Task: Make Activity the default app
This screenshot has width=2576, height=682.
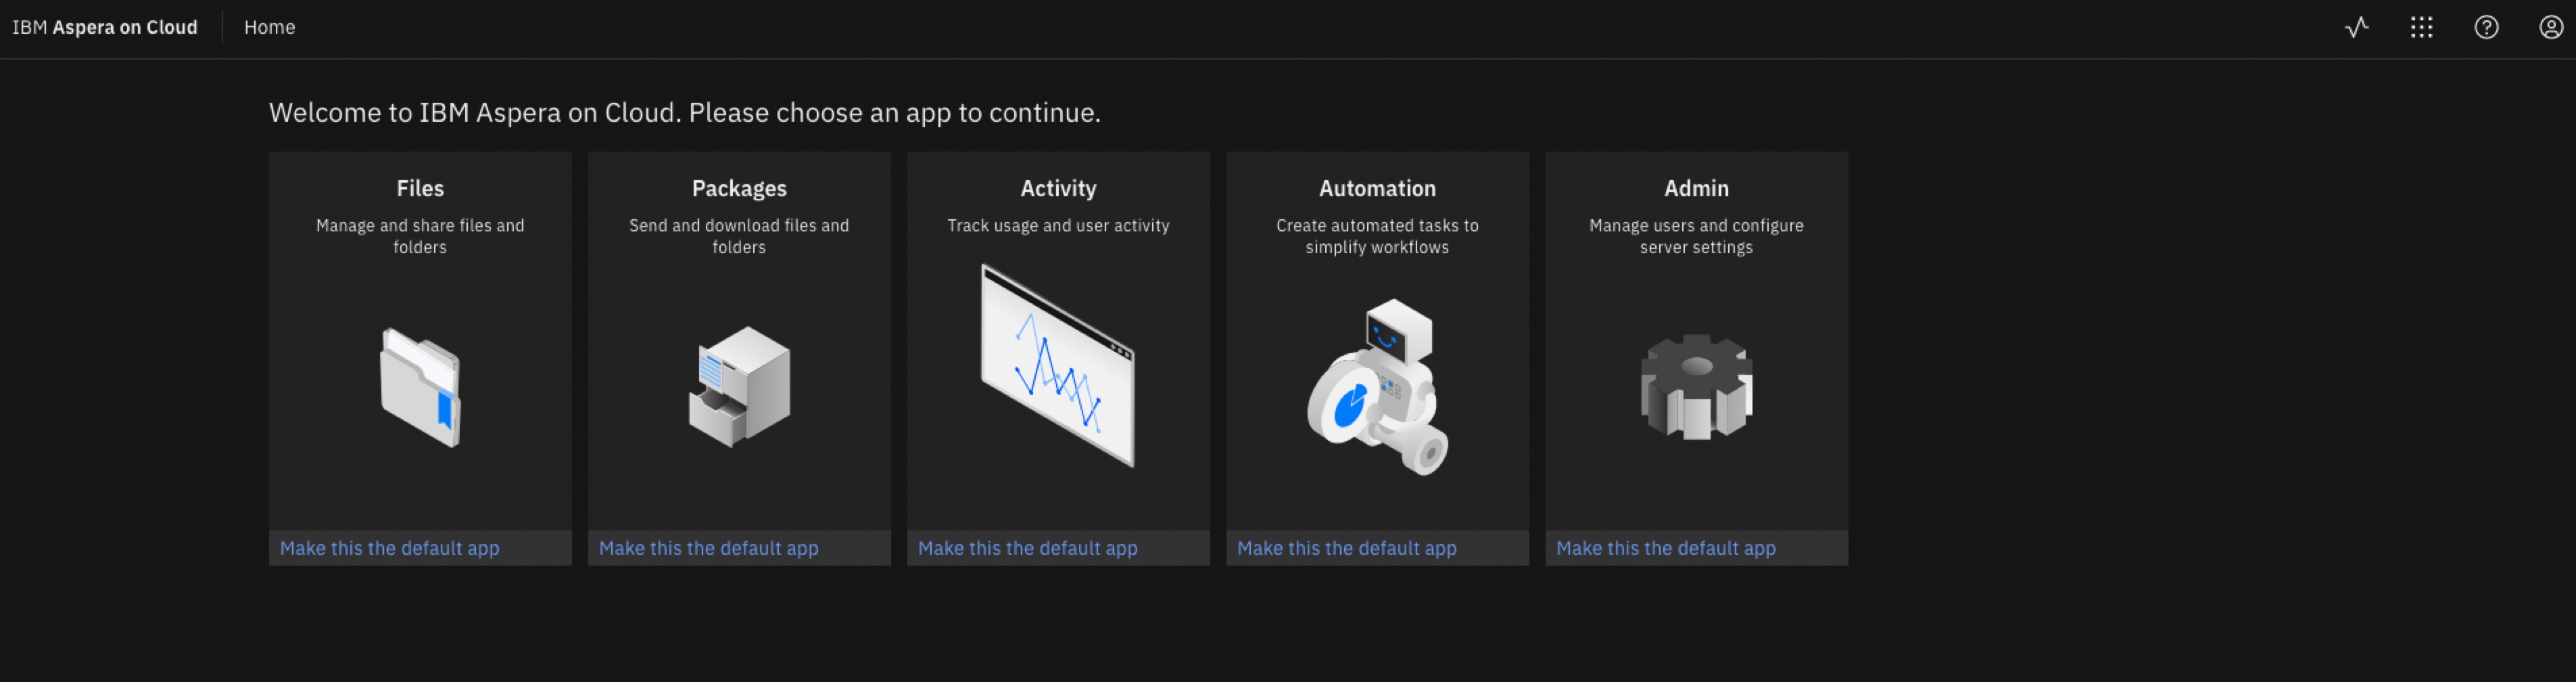Action: coord(1027,548)
